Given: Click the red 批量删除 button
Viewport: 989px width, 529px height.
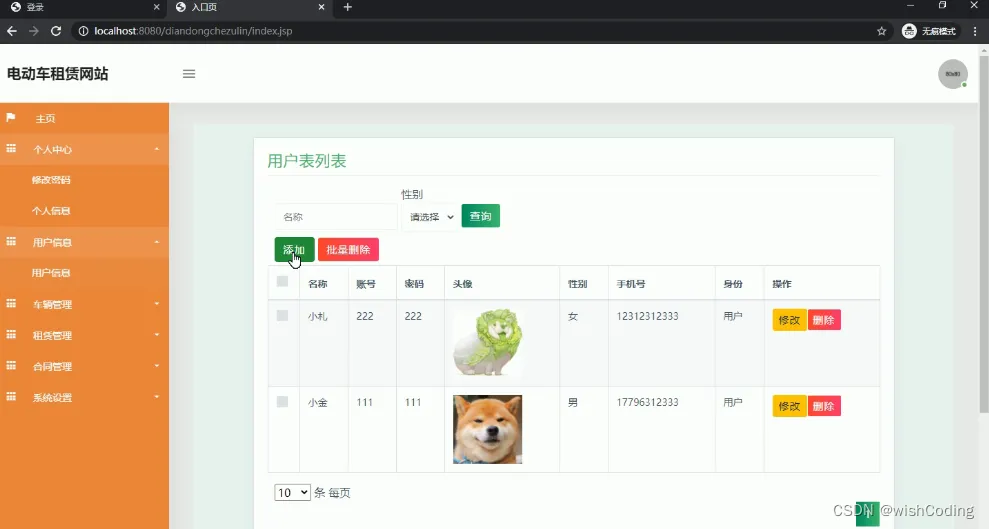Looking at the screenshot, I should (348, 250).
